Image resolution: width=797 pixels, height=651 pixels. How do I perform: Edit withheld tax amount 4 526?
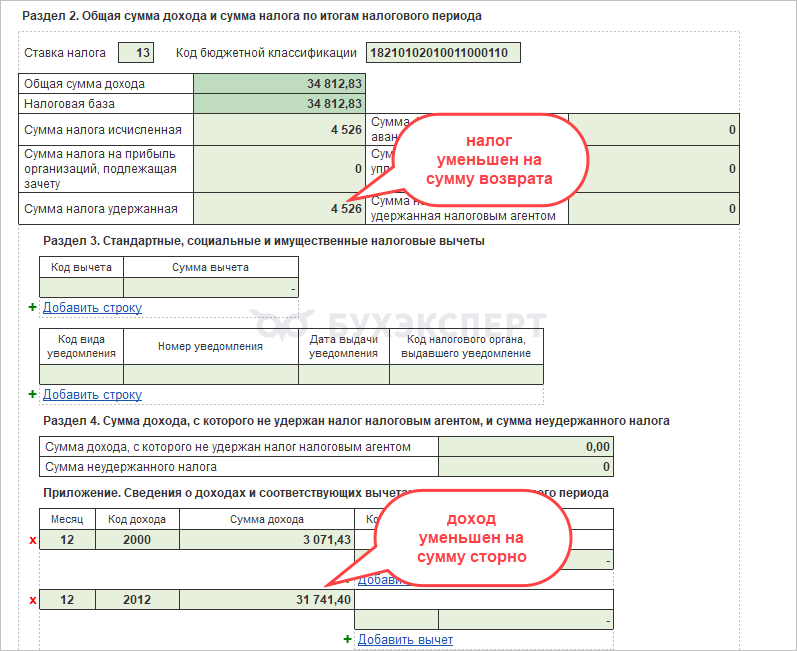[x=279, y=208]
